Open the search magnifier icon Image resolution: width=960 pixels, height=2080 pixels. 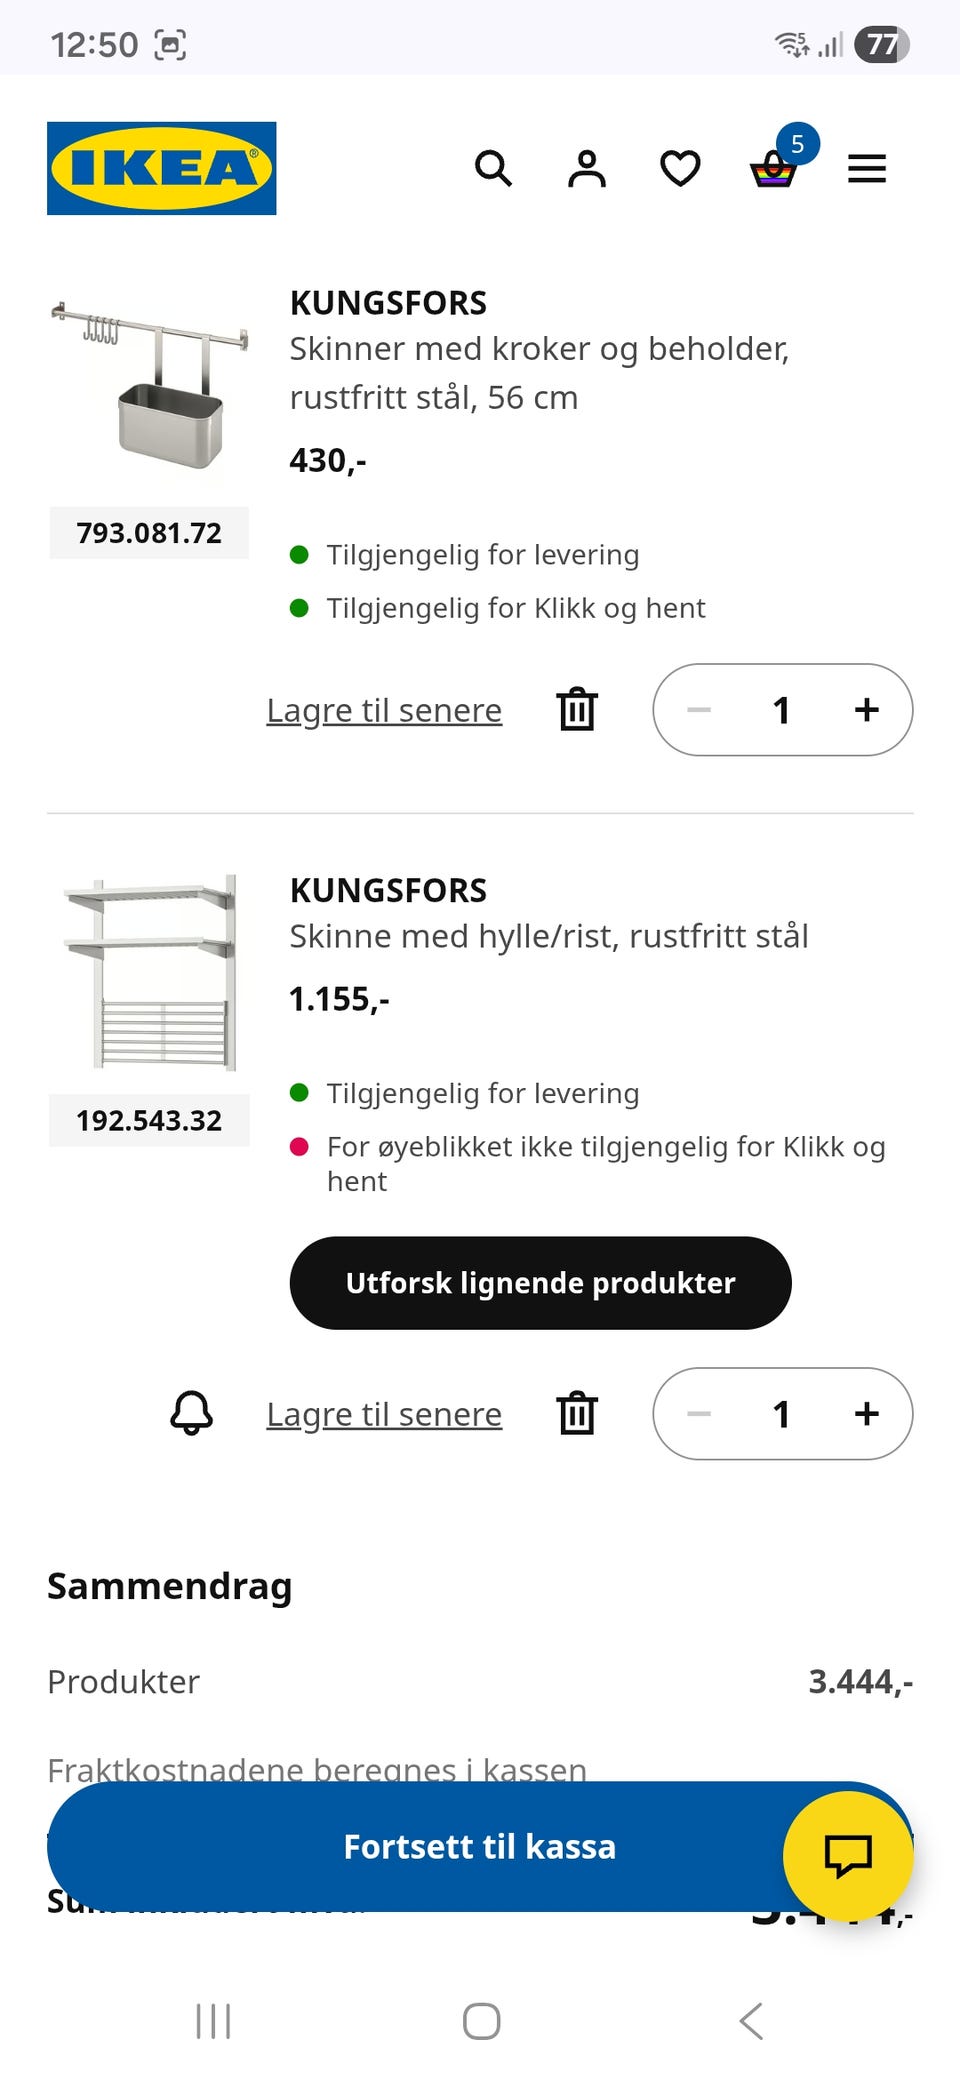point(493,169)
